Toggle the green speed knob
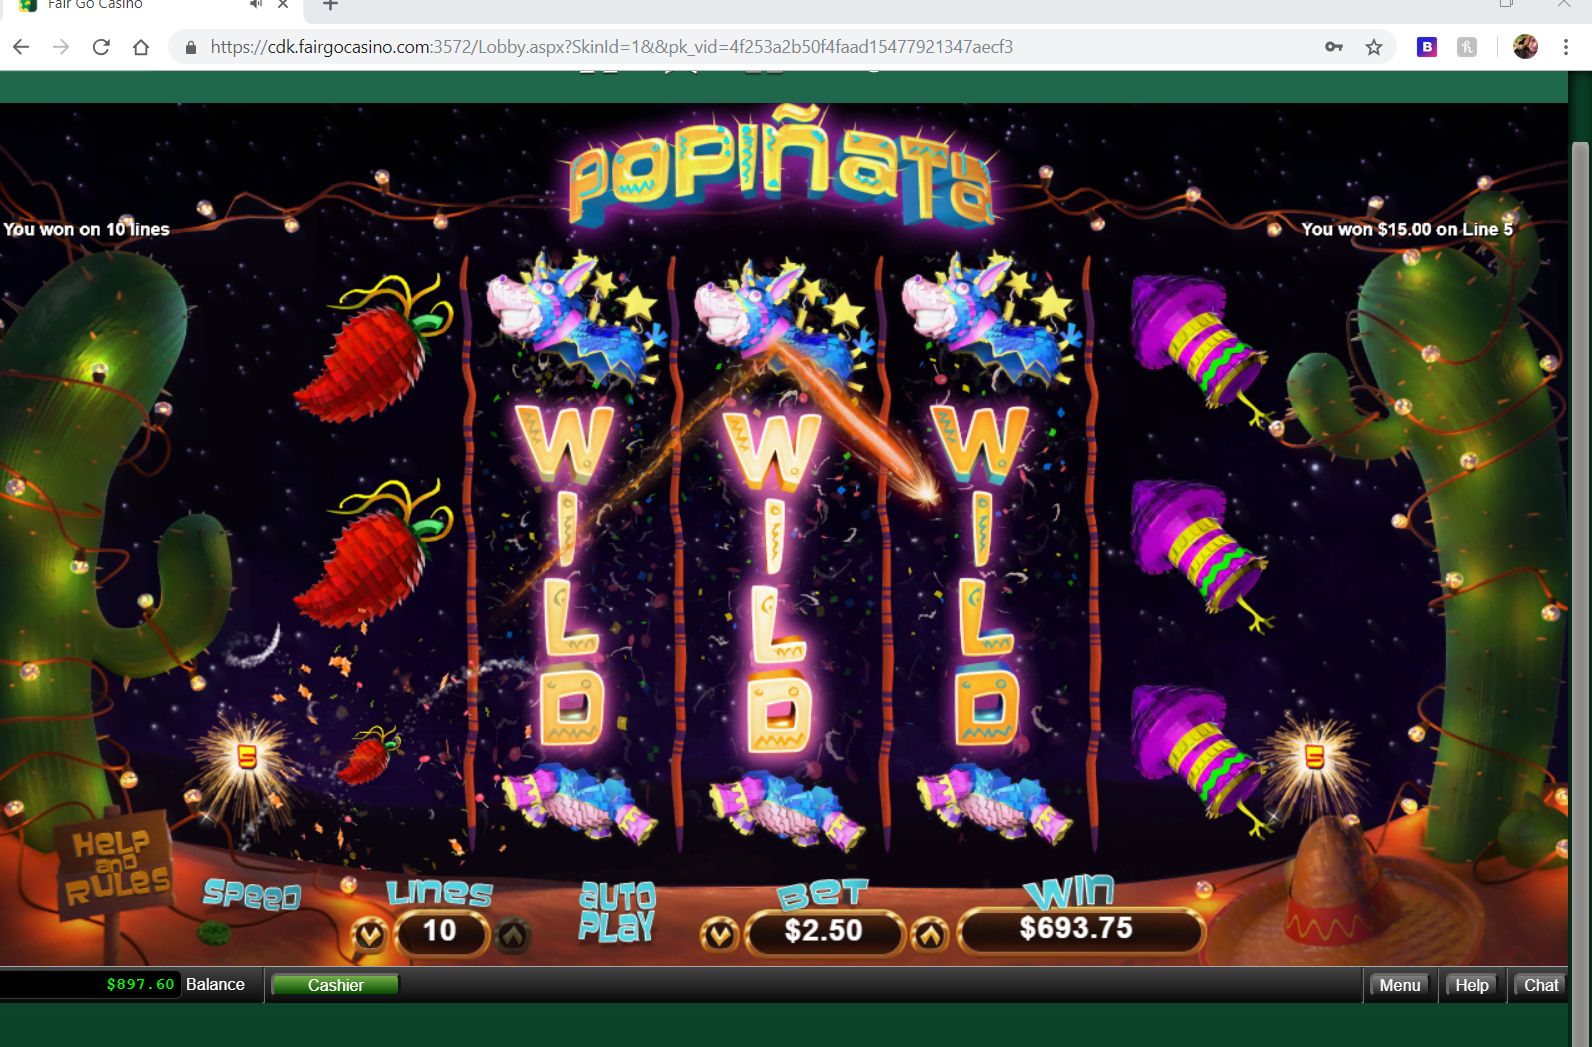 pyautogui.click(x=213, y=934)
